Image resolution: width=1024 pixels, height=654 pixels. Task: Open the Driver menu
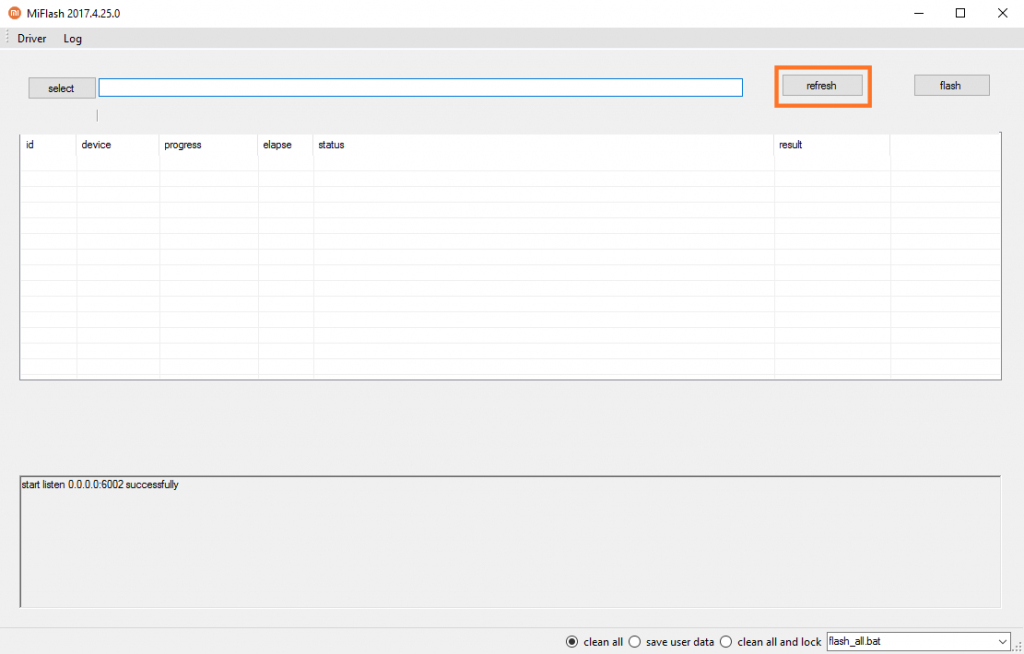31,39
